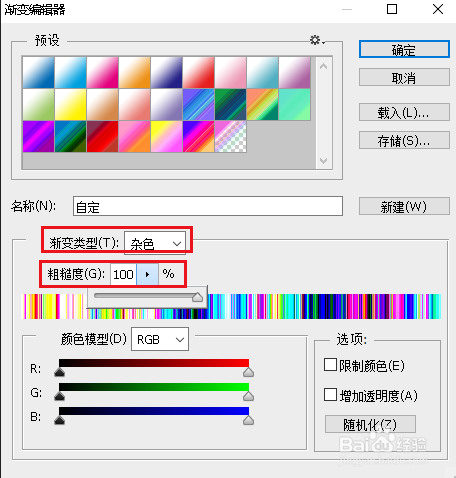Click the black left handle of B slider

pos(59,420)
